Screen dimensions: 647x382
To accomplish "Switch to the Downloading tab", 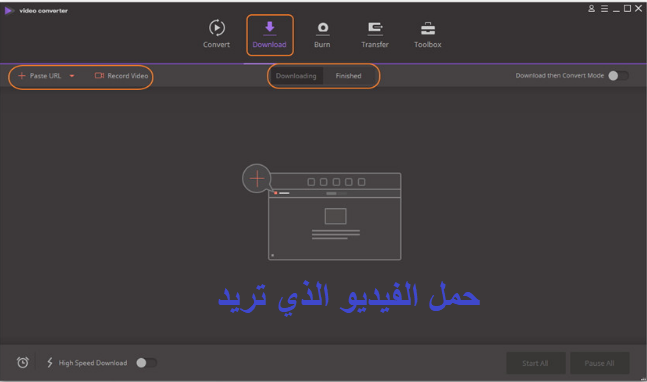I will [296, 76].
